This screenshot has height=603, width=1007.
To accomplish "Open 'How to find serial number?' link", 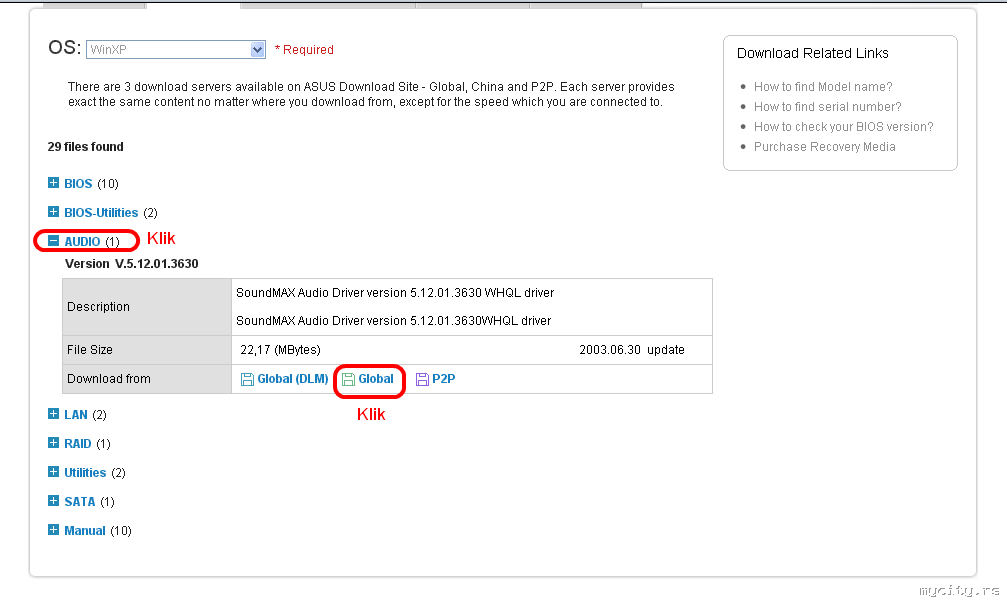I will pyautogui.click(x=827, y=107).
